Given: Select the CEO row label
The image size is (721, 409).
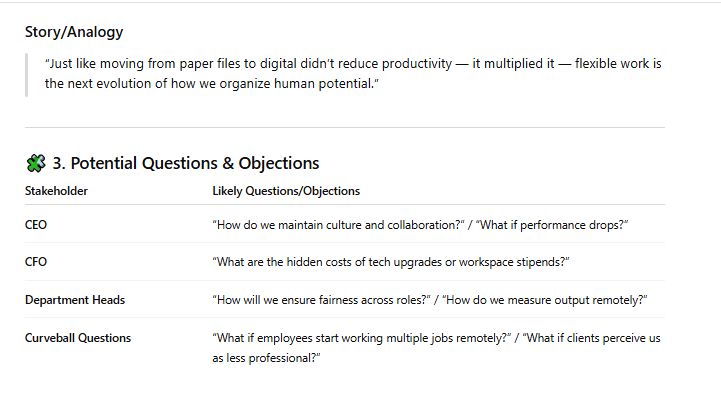Looking at the screenshot, I should click(x=36, y=225).
